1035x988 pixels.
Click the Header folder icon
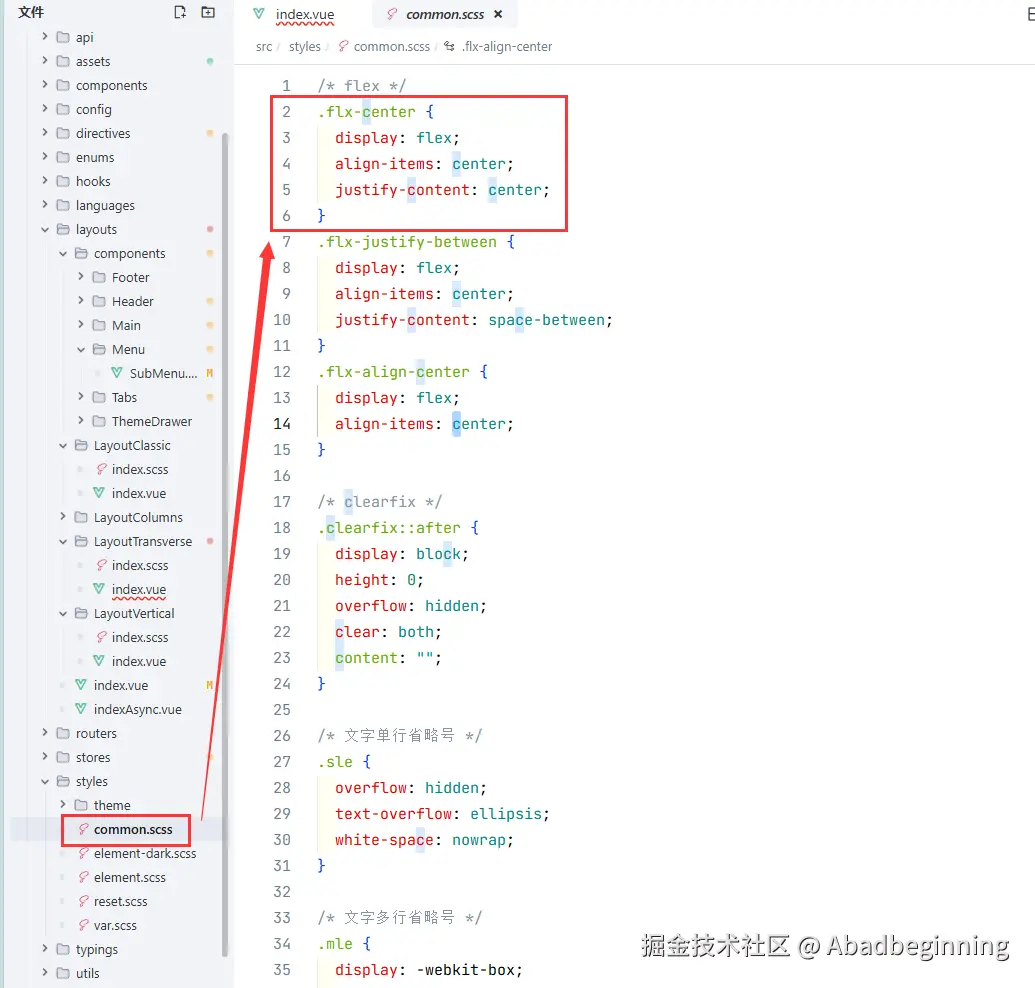point(99,301)
